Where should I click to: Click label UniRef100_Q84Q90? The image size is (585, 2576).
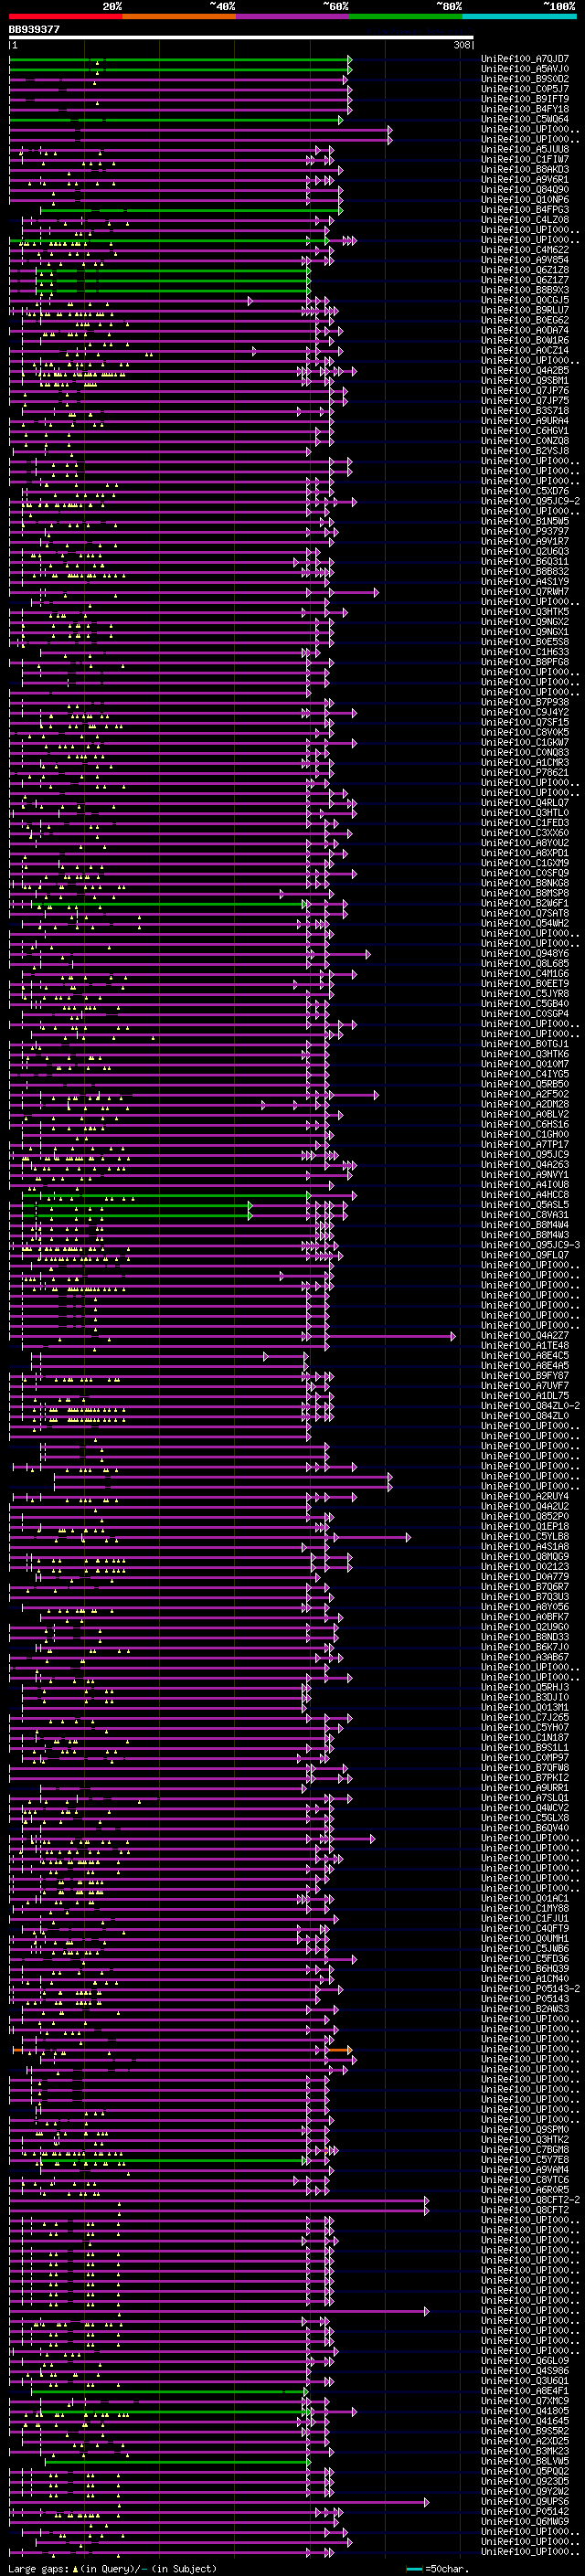coord(525,190)
